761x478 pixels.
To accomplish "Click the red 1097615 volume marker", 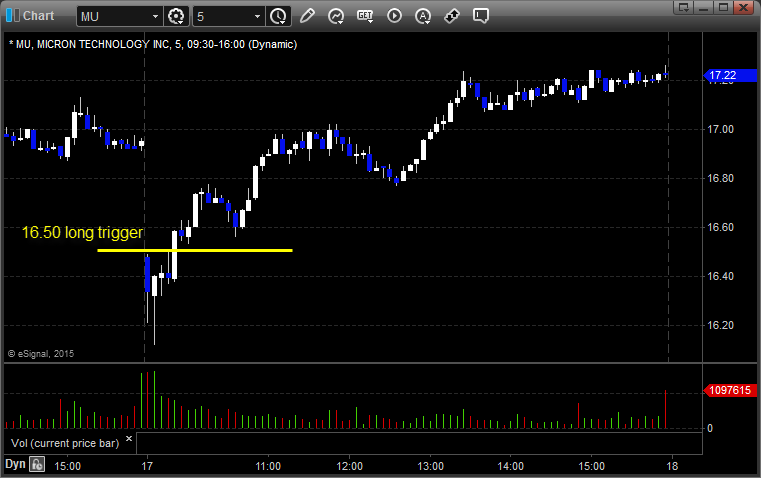I will [x=729, y=390].
